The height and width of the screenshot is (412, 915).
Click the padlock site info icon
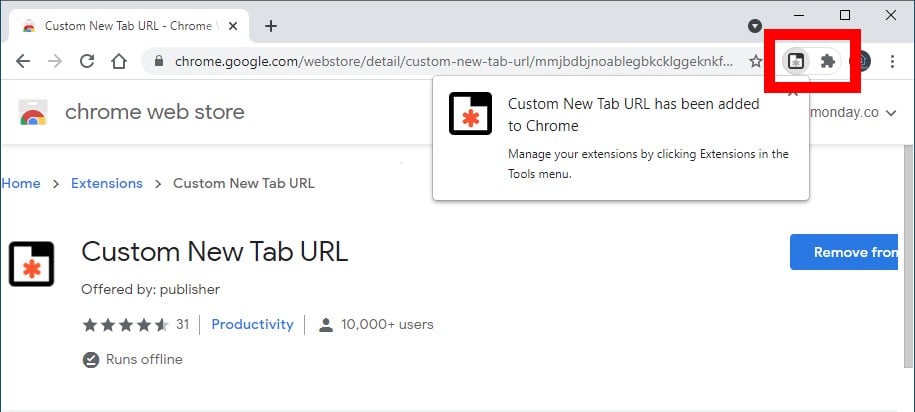pos(159,61)
